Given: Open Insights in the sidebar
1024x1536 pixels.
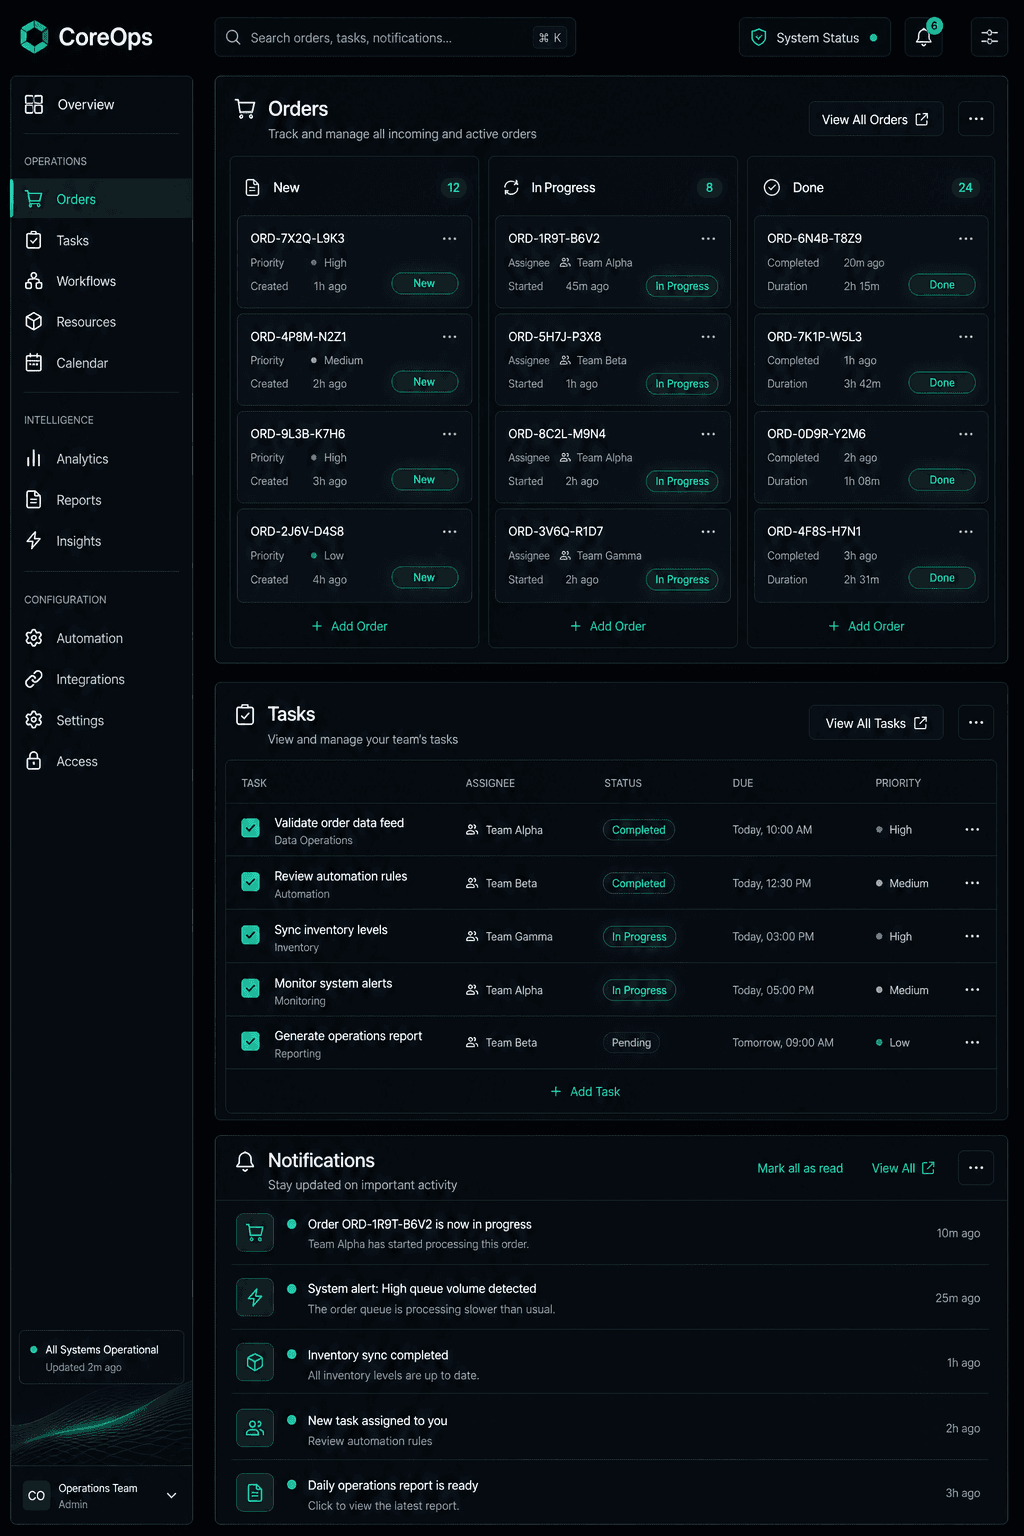Looking at the screenshot, I should tap(101, 541).
